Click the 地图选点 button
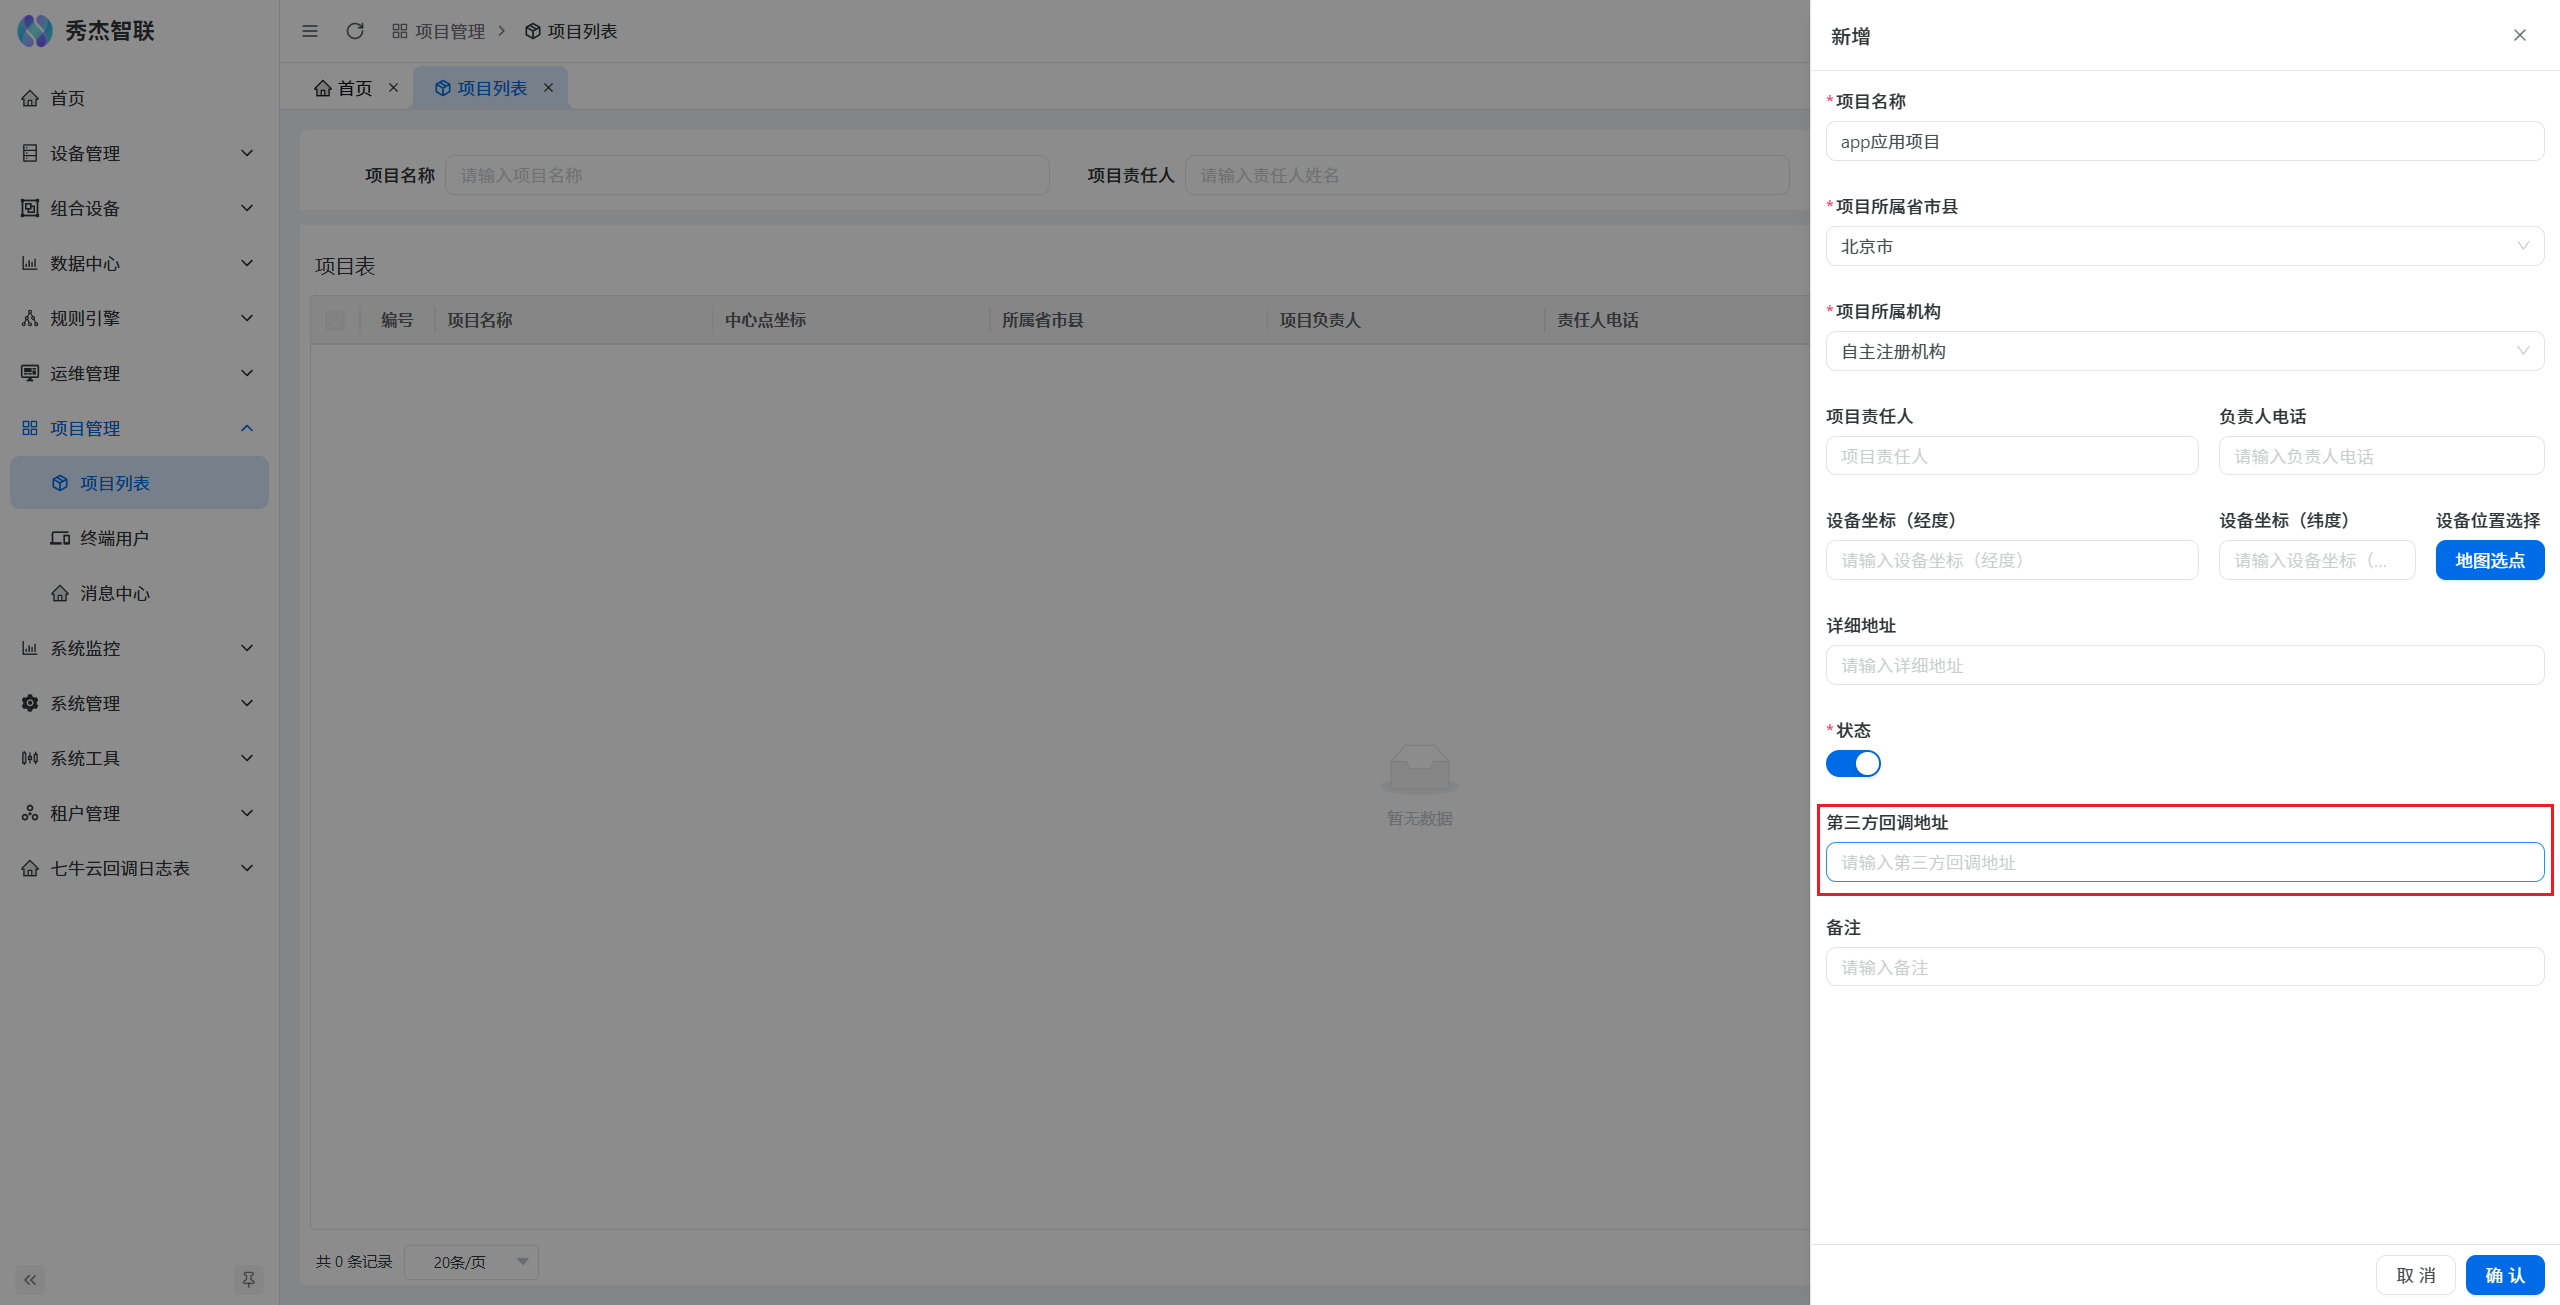The width and height of the screenshot is (2560, 1305). click(x=2489, y=560)
